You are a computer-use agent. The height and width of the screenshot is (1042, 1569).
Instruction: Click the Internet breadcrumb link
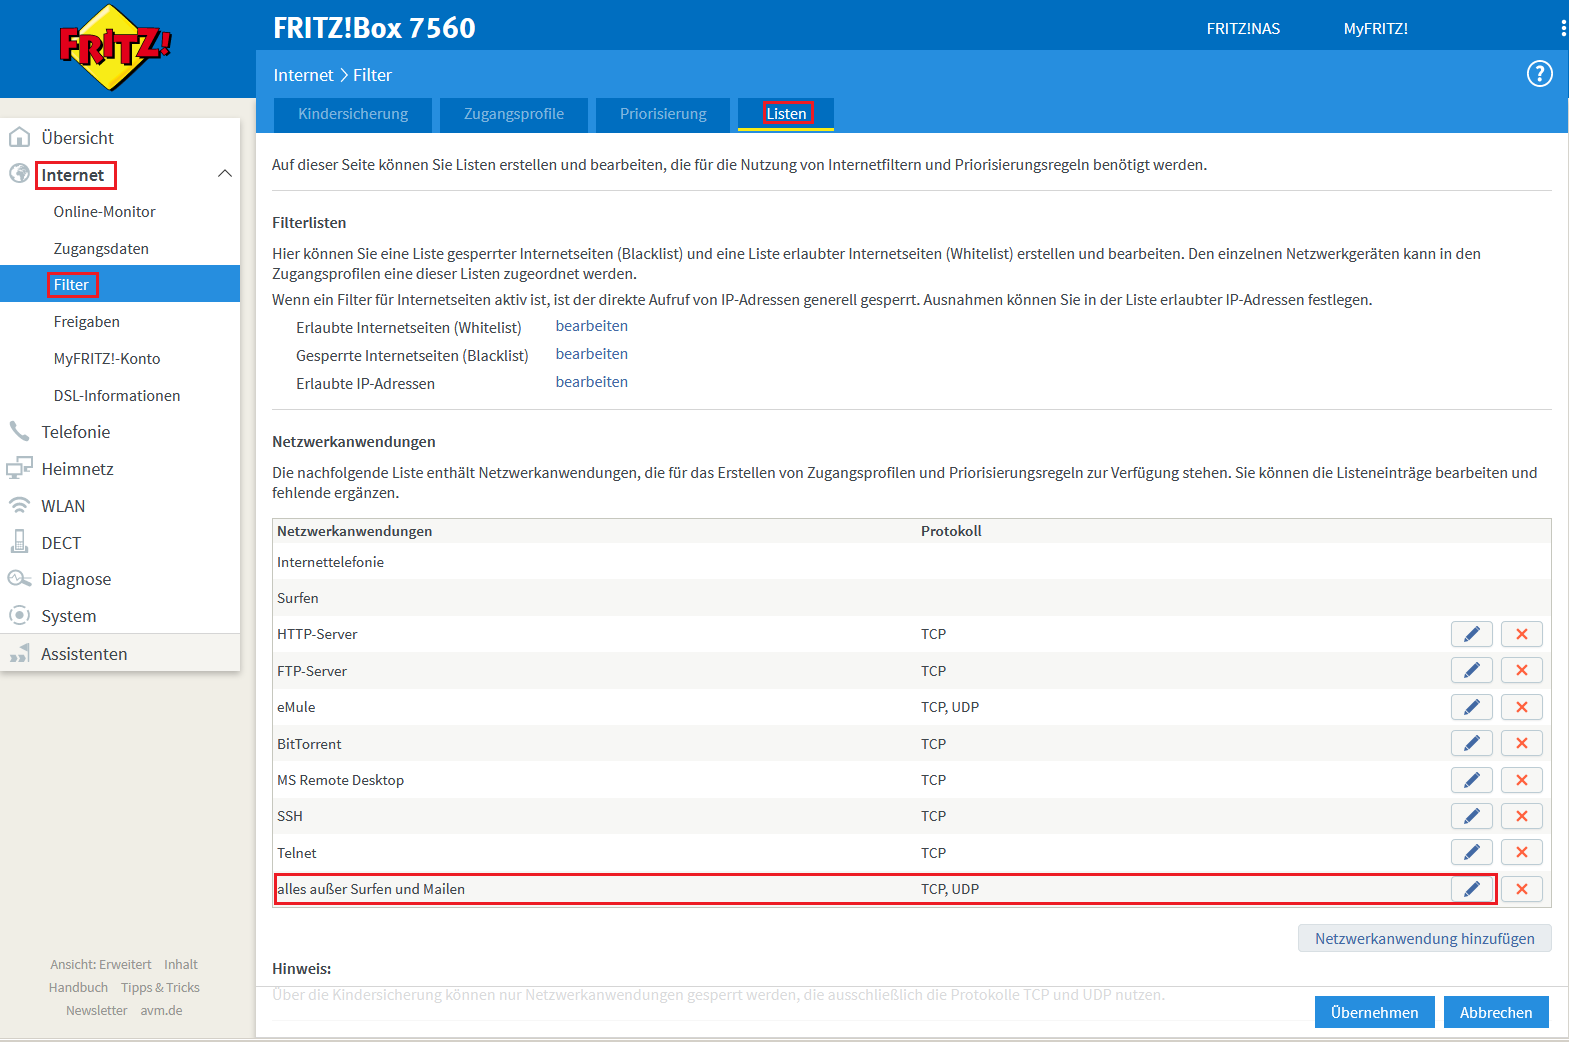tap(303, 75)
